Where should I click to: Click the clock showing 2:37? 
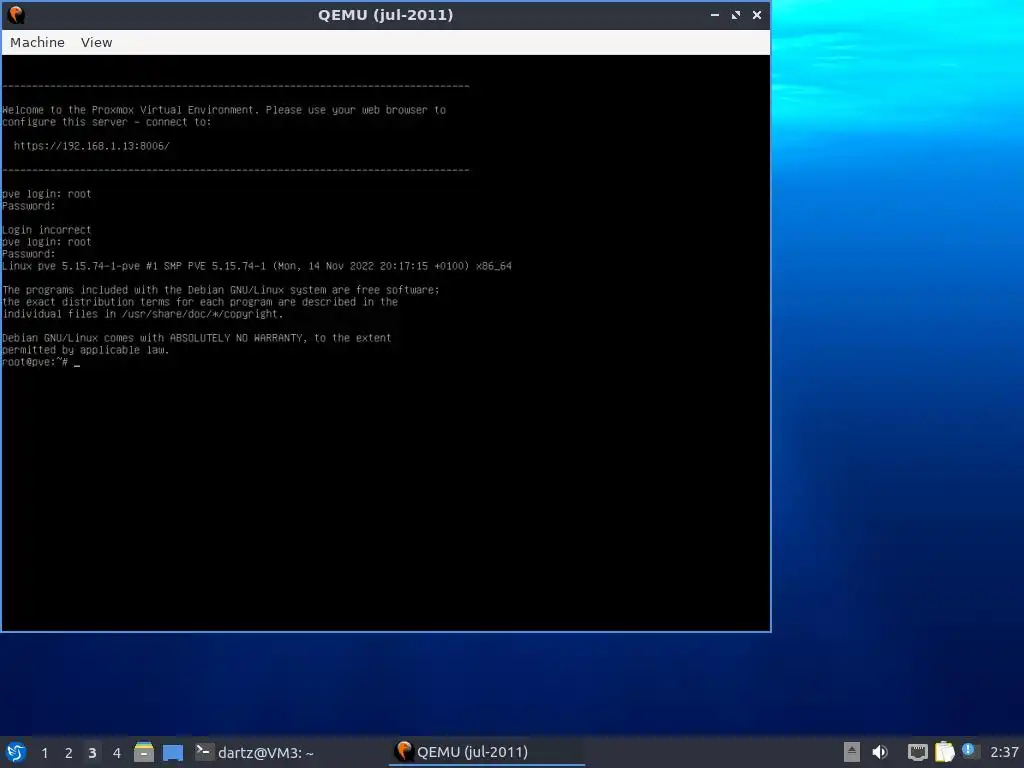point(1004,752)
